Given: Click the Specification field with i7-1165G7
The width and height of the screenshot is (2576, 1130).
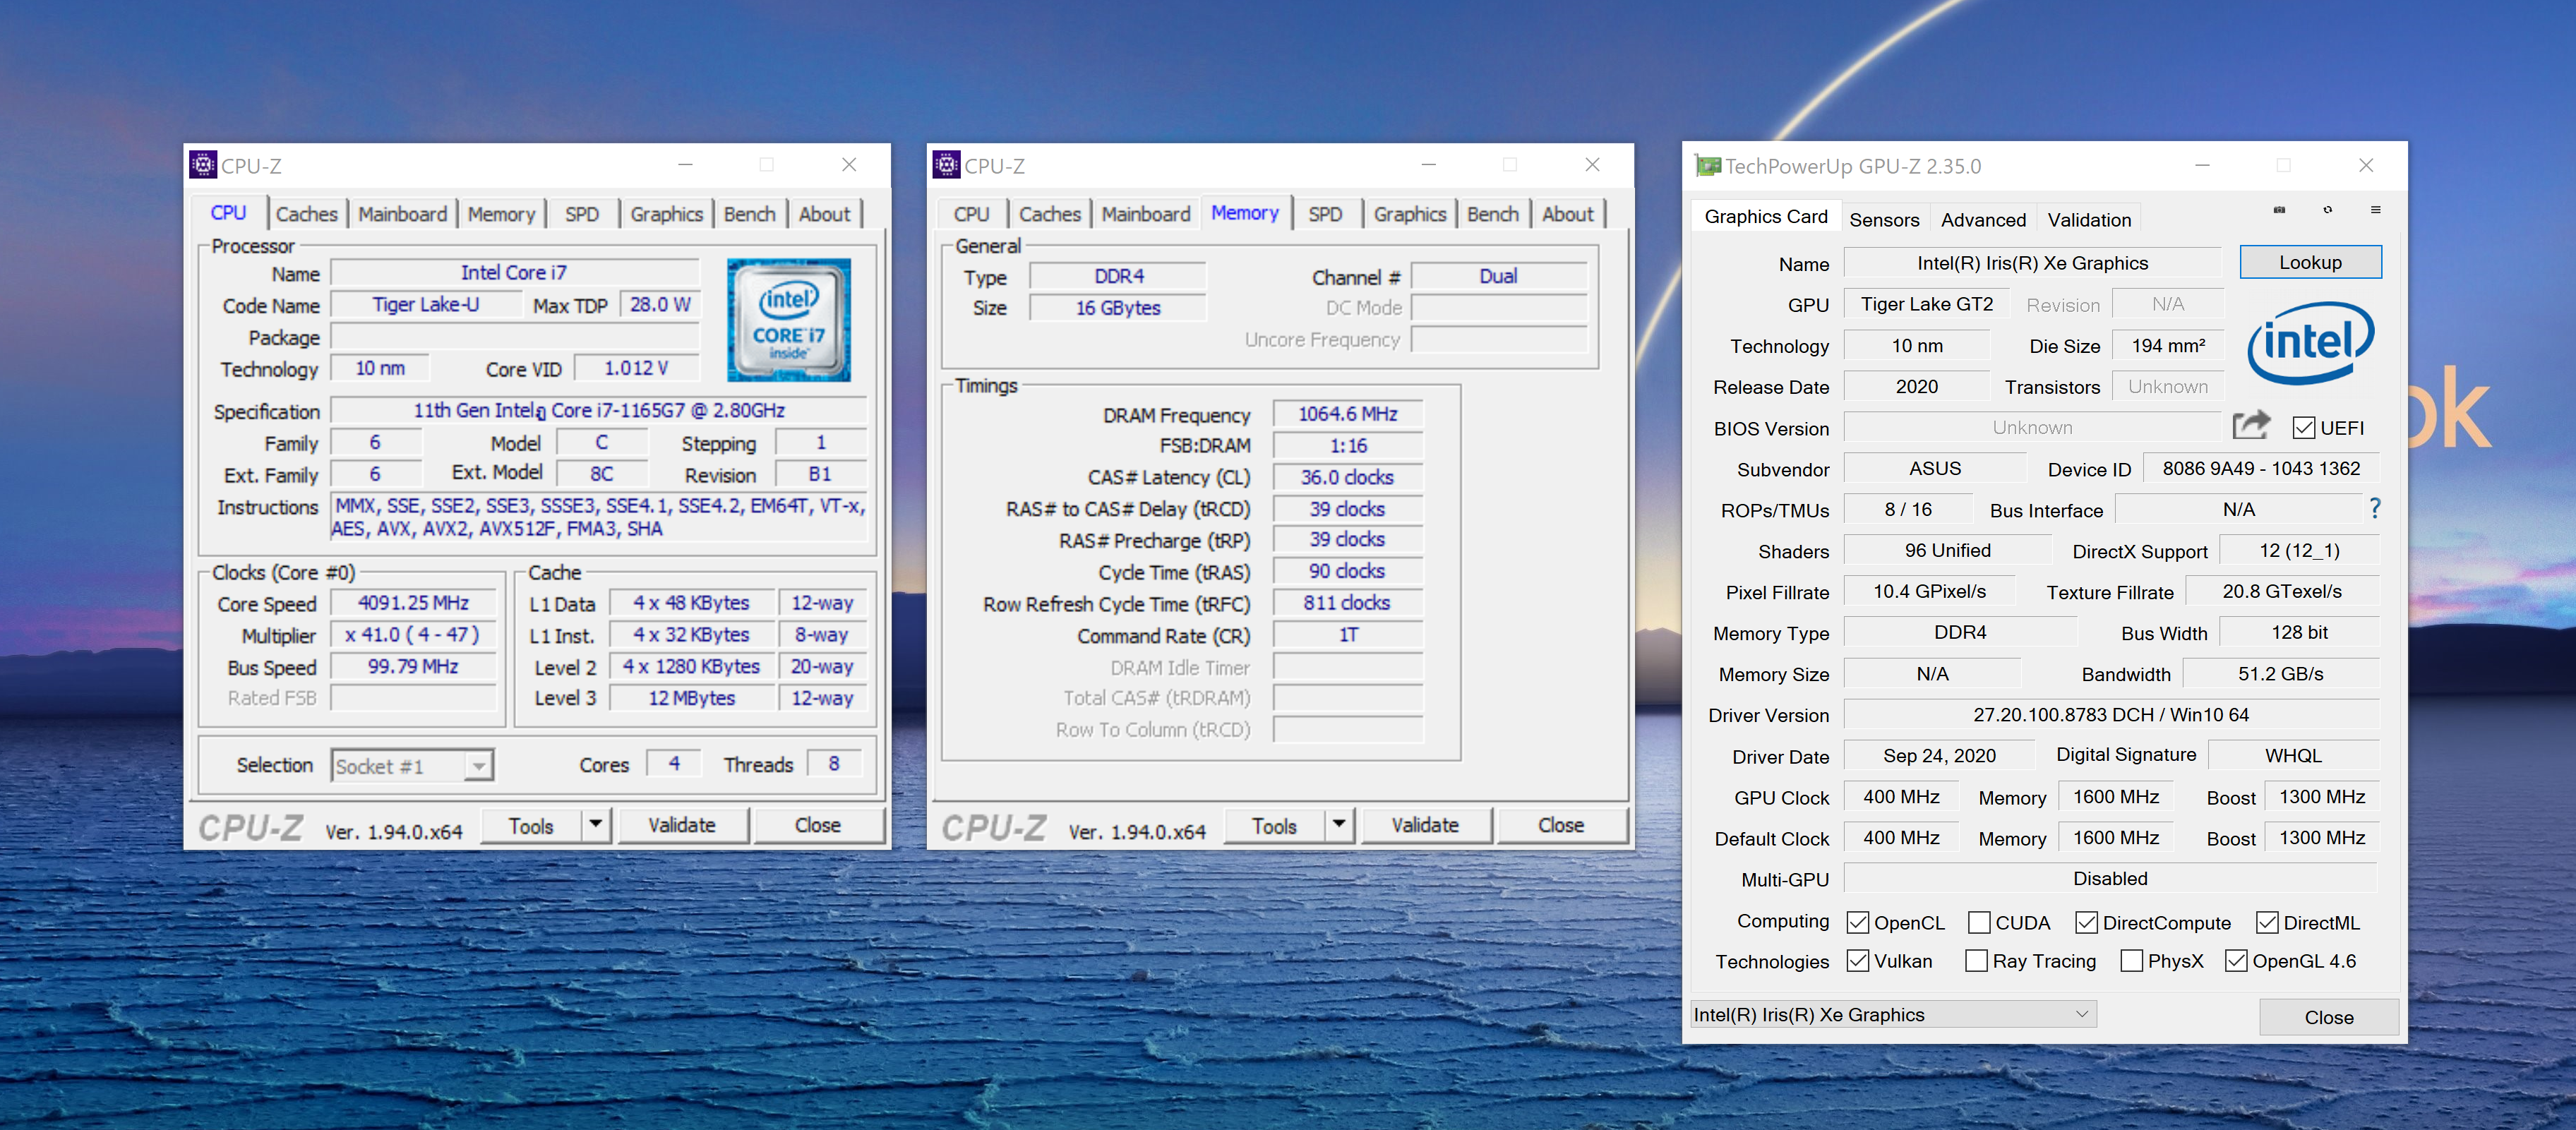Looking at the screenshot, I should tap(599, 410).
